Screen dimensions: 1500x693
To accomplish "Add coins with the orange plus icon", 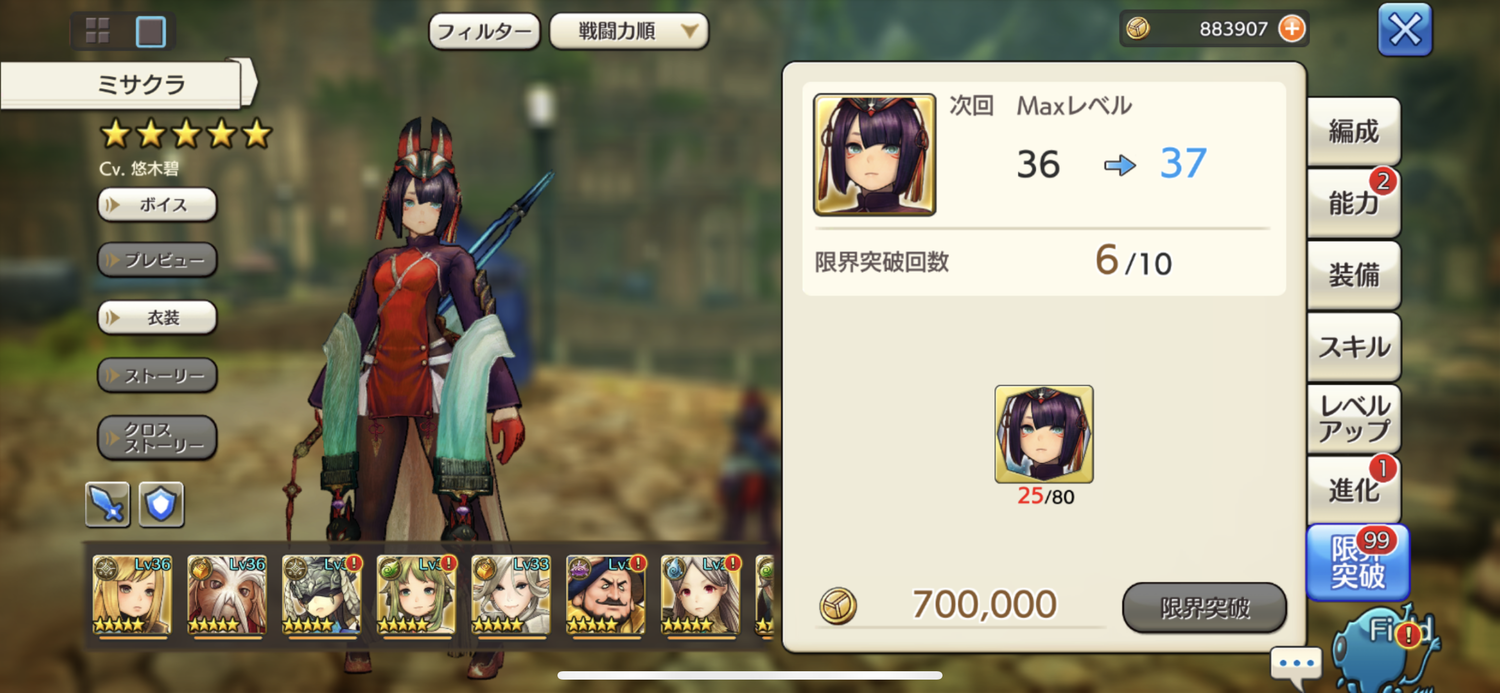I will coord(1292,29).
